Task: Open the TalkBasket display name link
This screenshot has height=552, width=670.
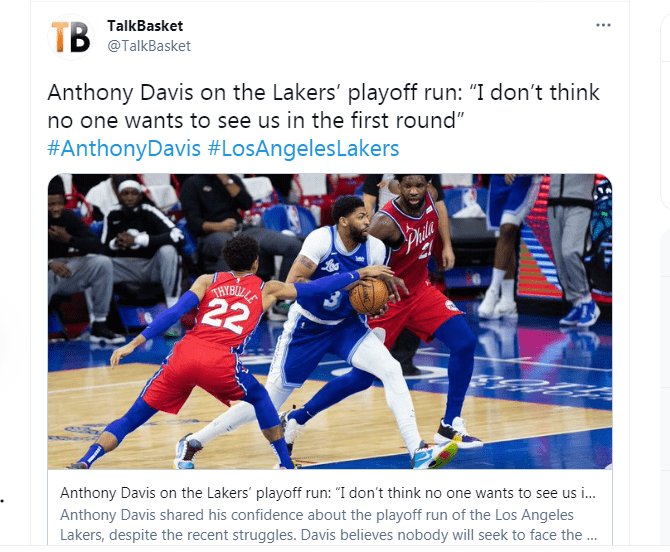Action: (x=145, y=26)
